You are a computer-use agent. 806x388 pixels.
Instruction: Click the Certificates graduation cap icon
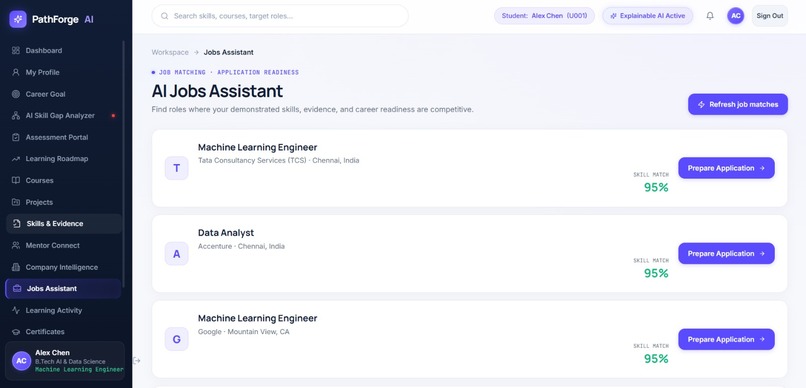16,332
